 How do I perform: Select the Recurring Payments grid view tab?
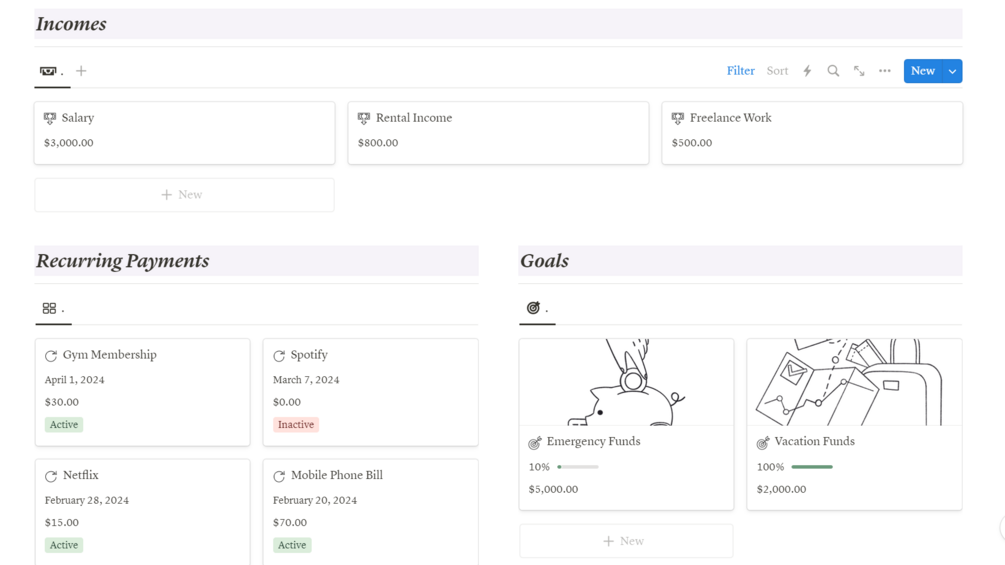coord(53,309)
